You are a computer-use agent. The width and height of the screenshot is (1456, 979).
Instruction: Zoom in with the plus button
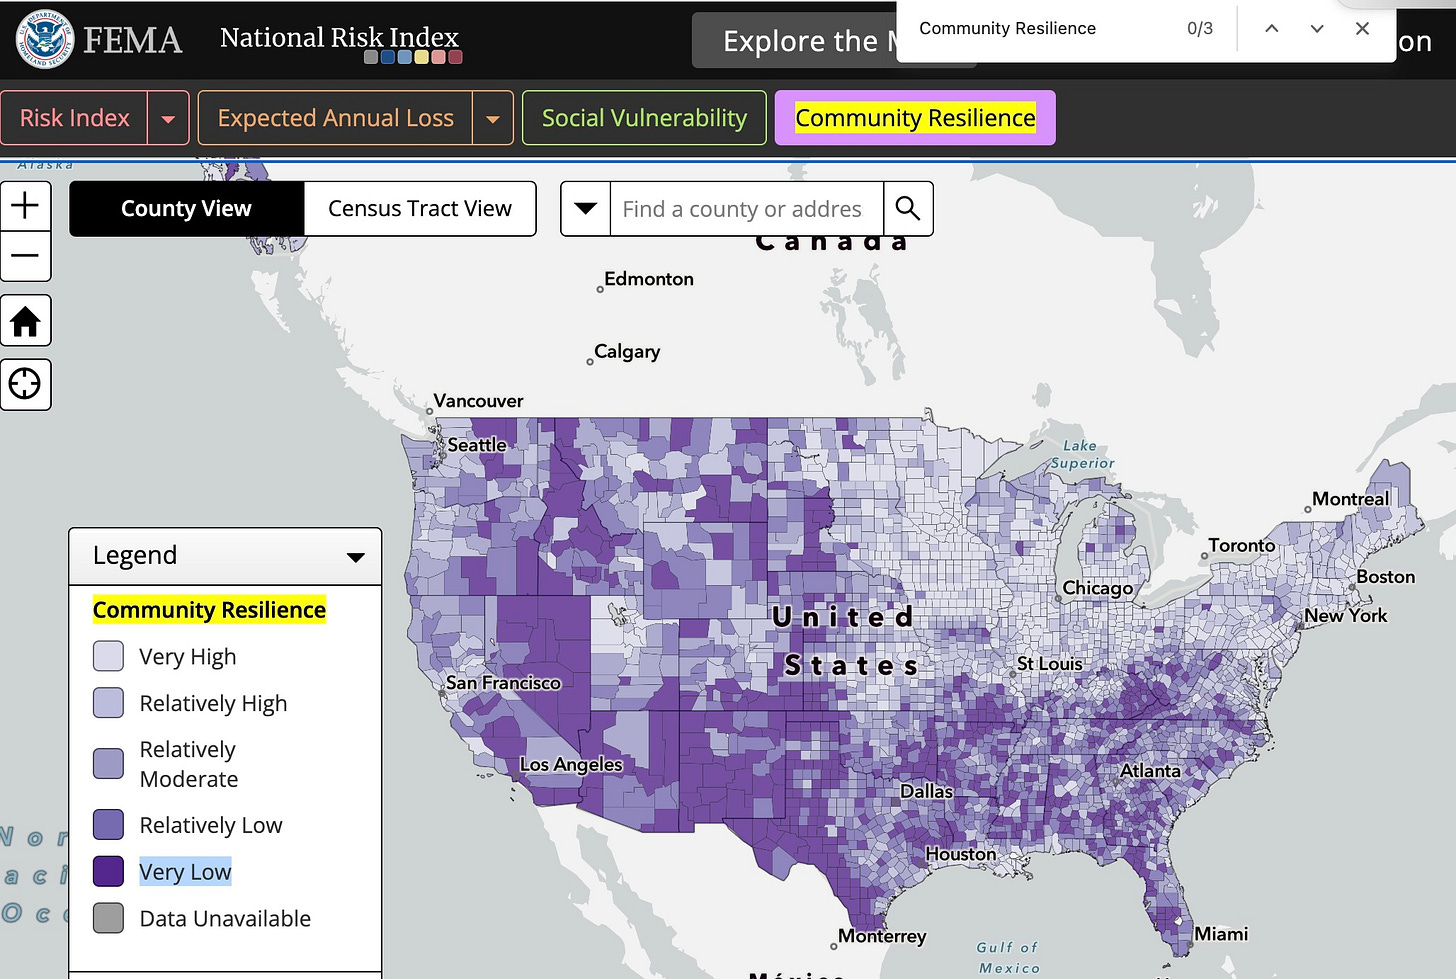25,205
